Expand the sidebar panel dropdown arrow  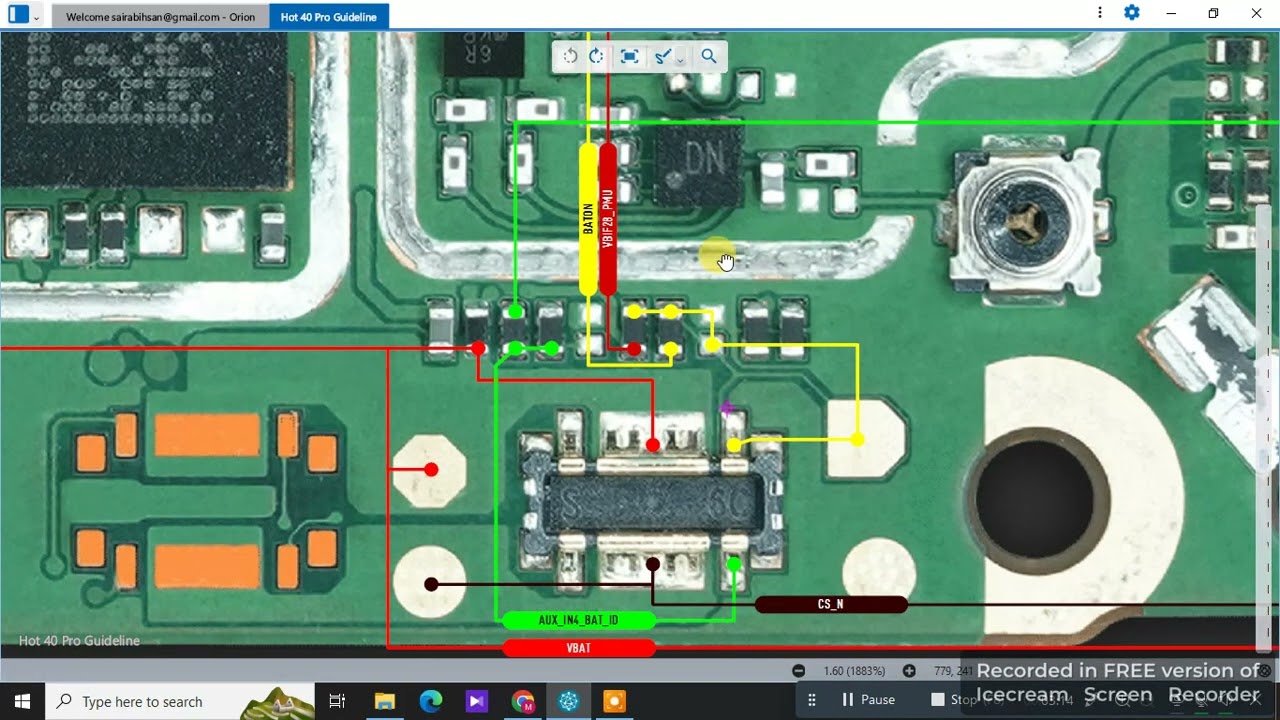click(x=37, y=16)
